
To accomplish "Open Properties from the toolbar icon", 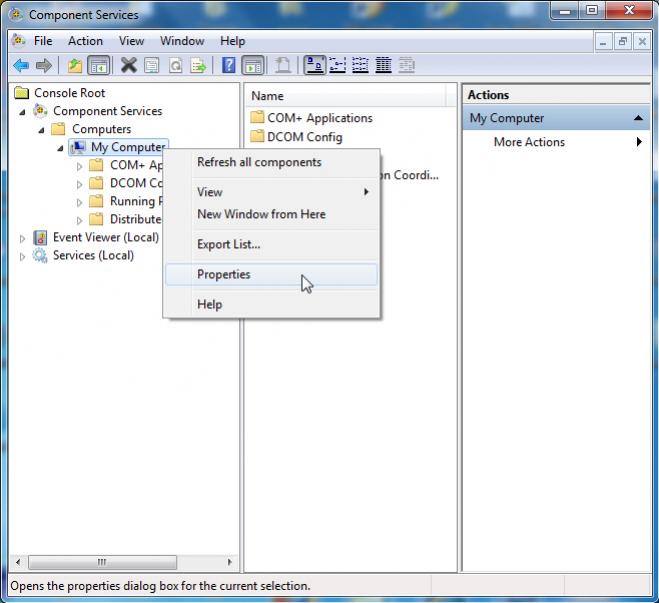I will click(x=152, y=66).
